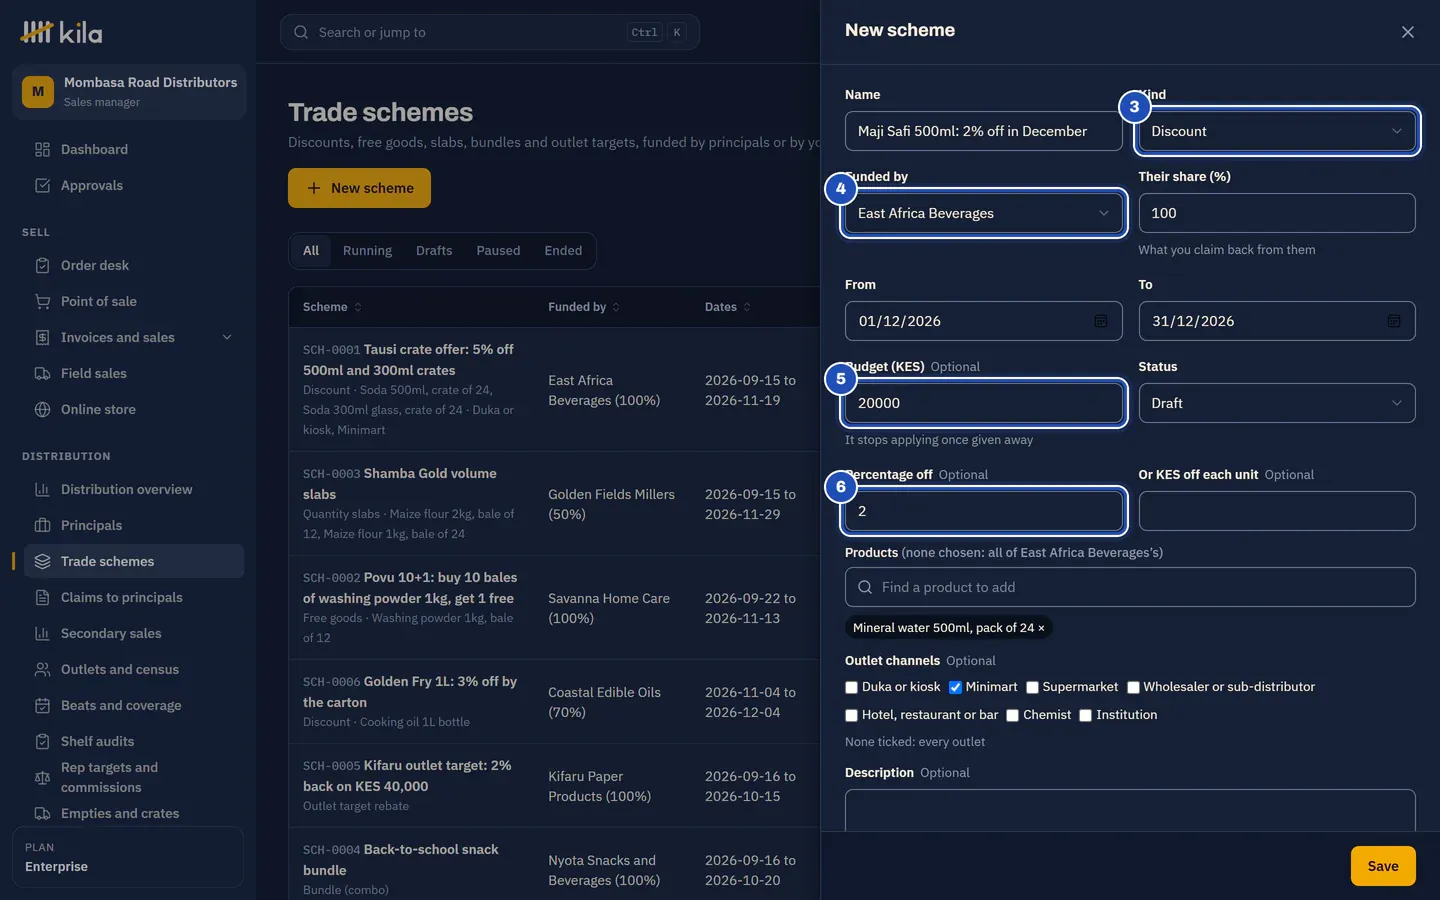Click the Distribution overview chart icon

(x=42, y=489)
